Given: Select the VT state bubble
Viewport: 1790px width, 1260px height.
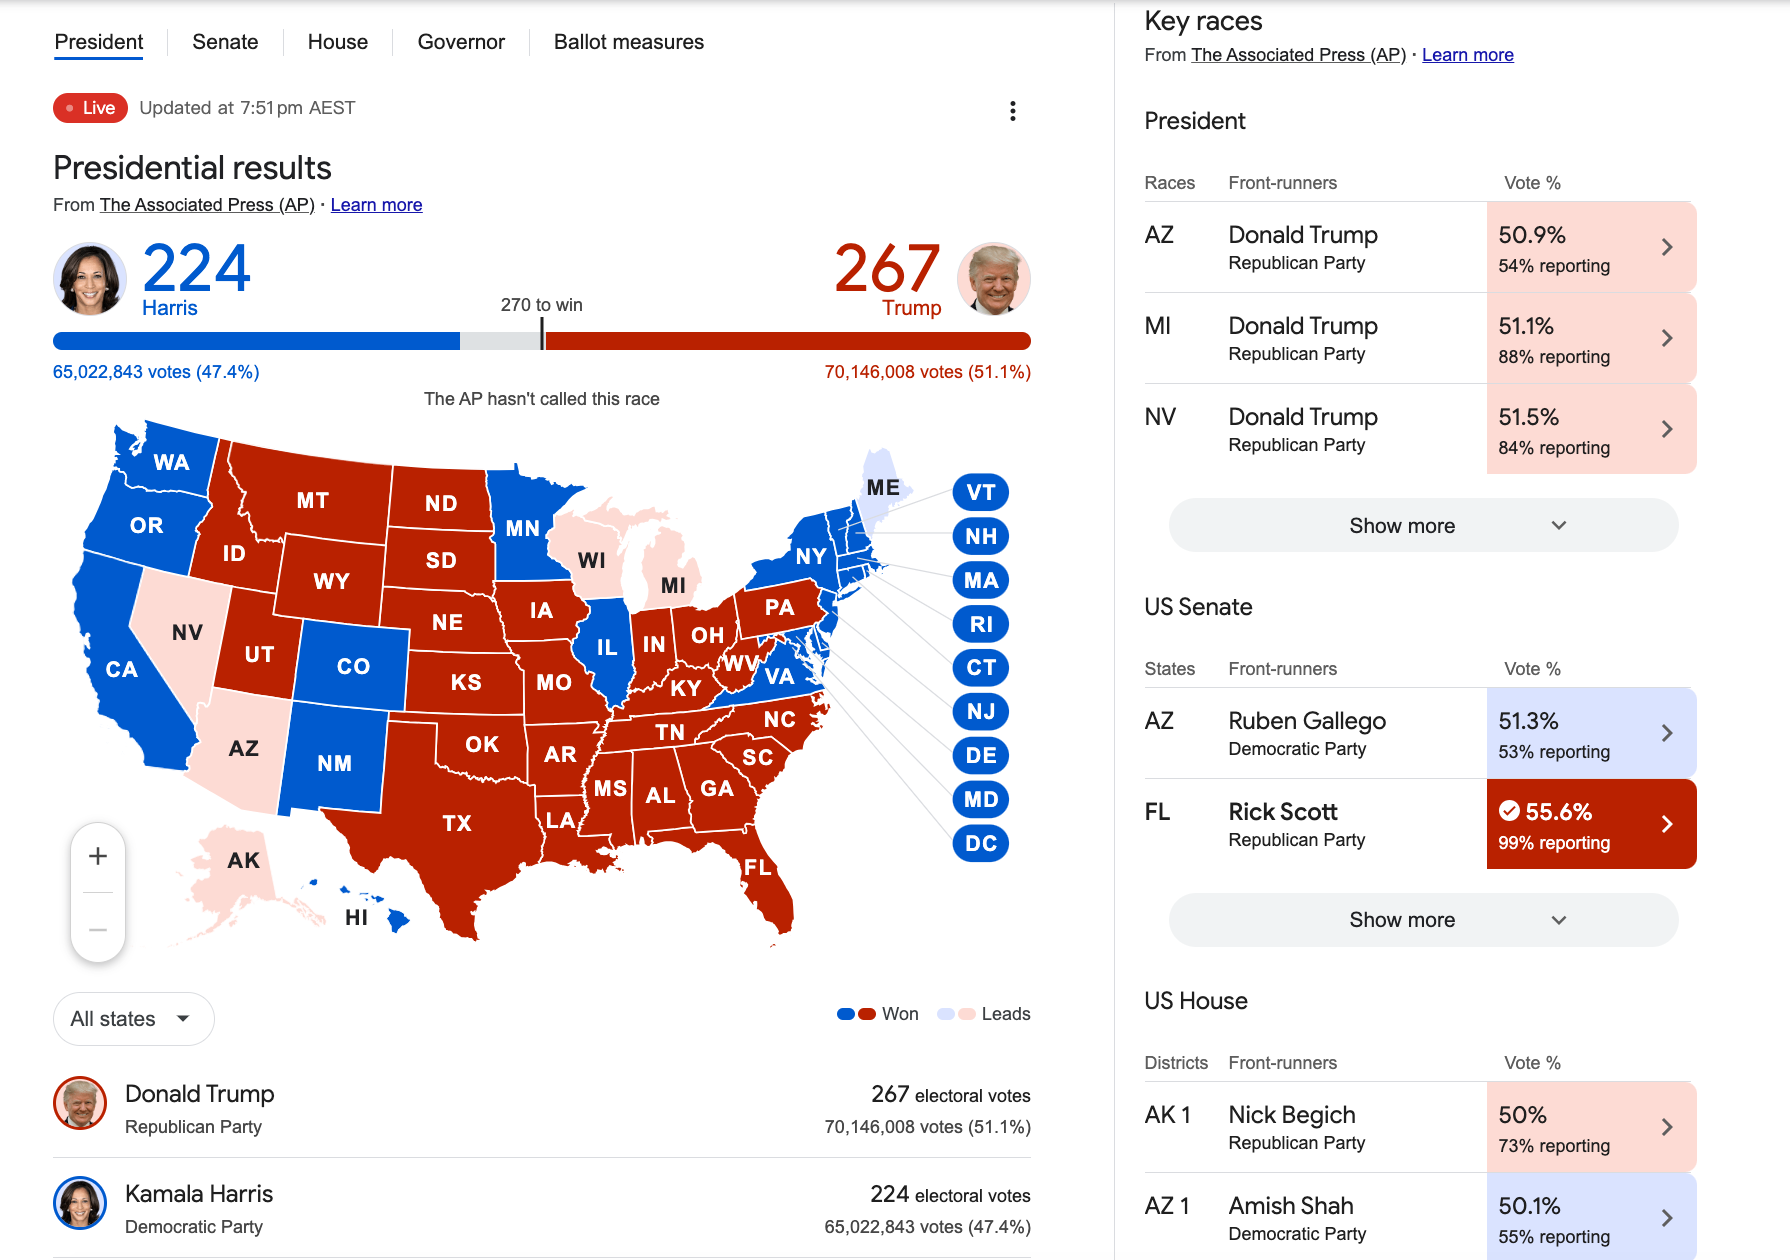Looking at the screenshot, I should 981,492.
